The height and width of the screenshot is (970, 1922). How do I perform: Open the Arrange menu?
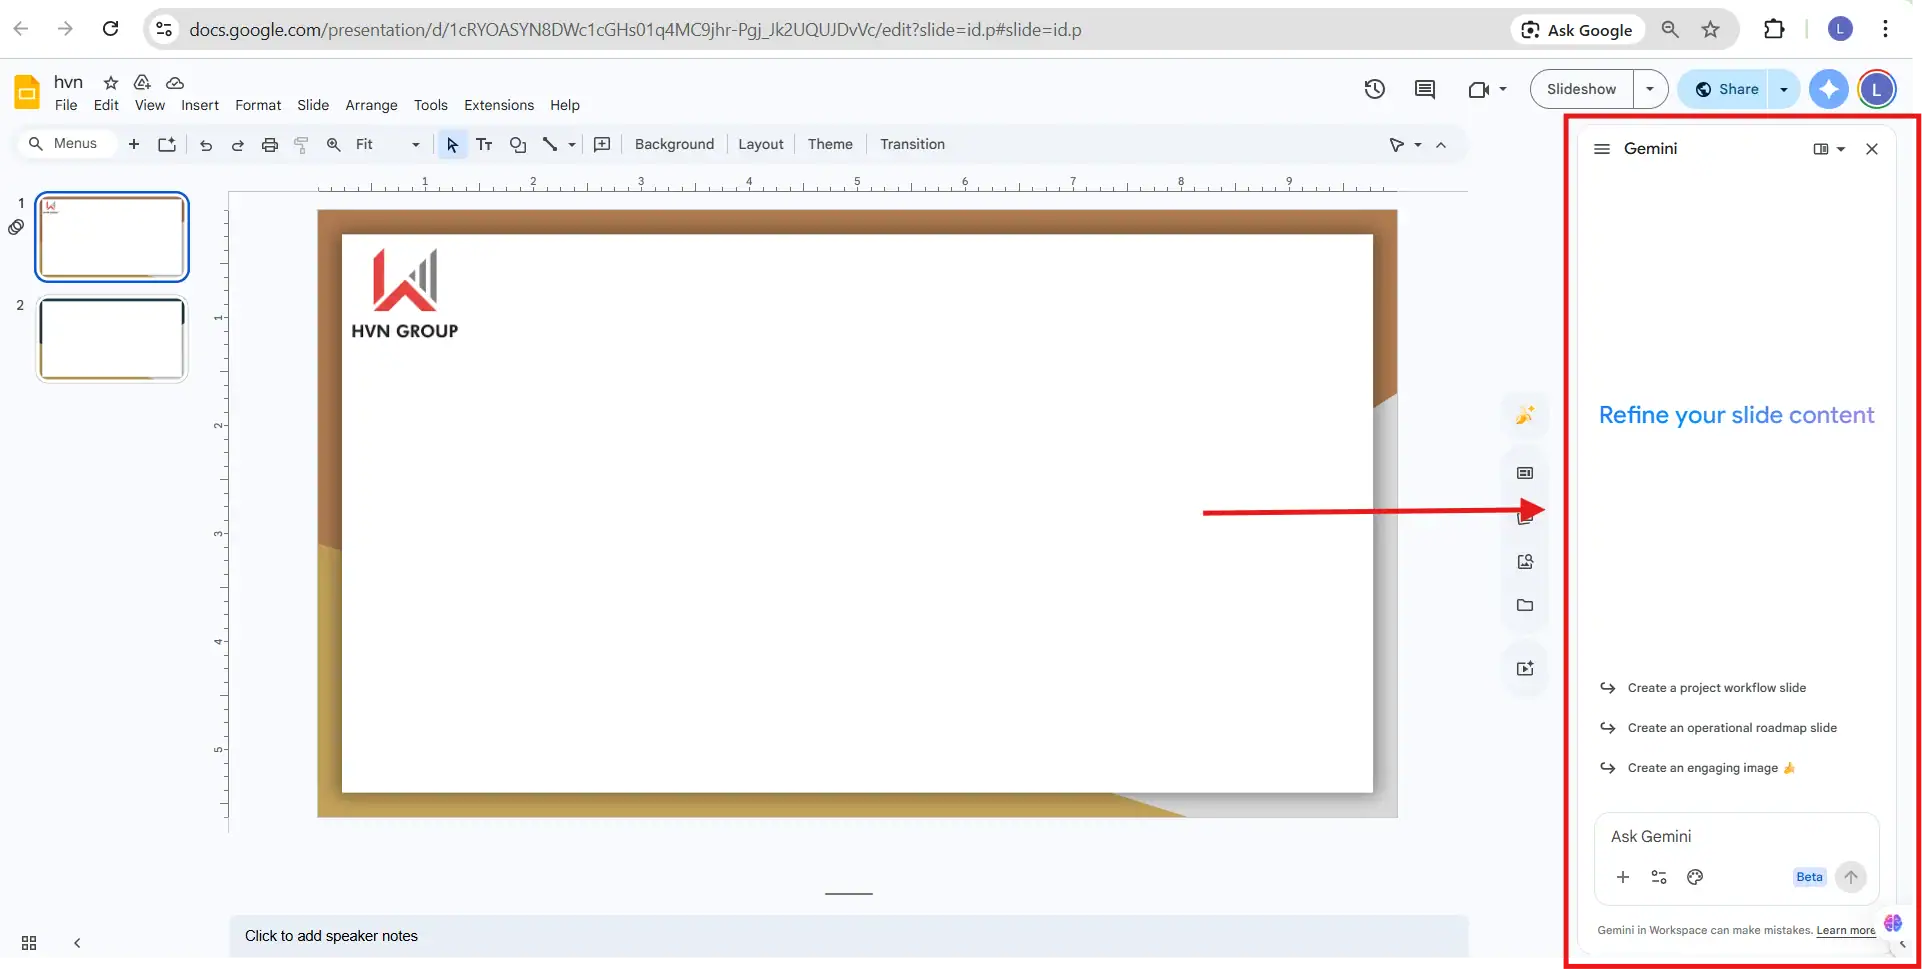[371, 105]
